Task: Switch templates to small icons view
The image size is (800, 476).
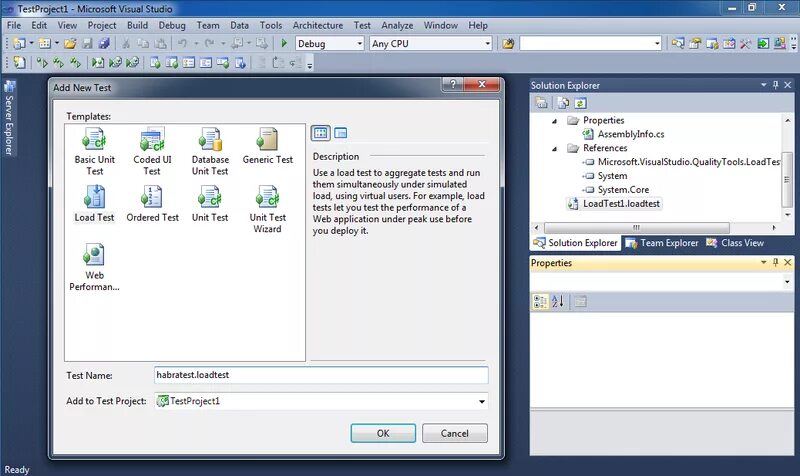Action: (340, 133)
